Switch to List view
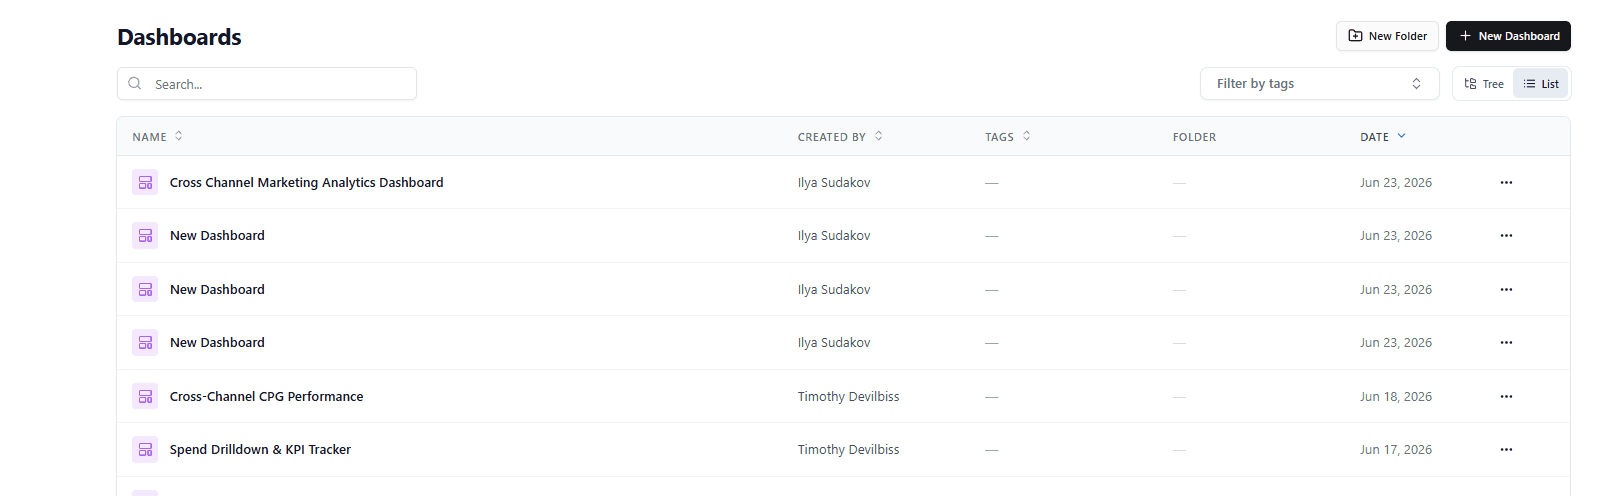 click(x=1540, y=84)
